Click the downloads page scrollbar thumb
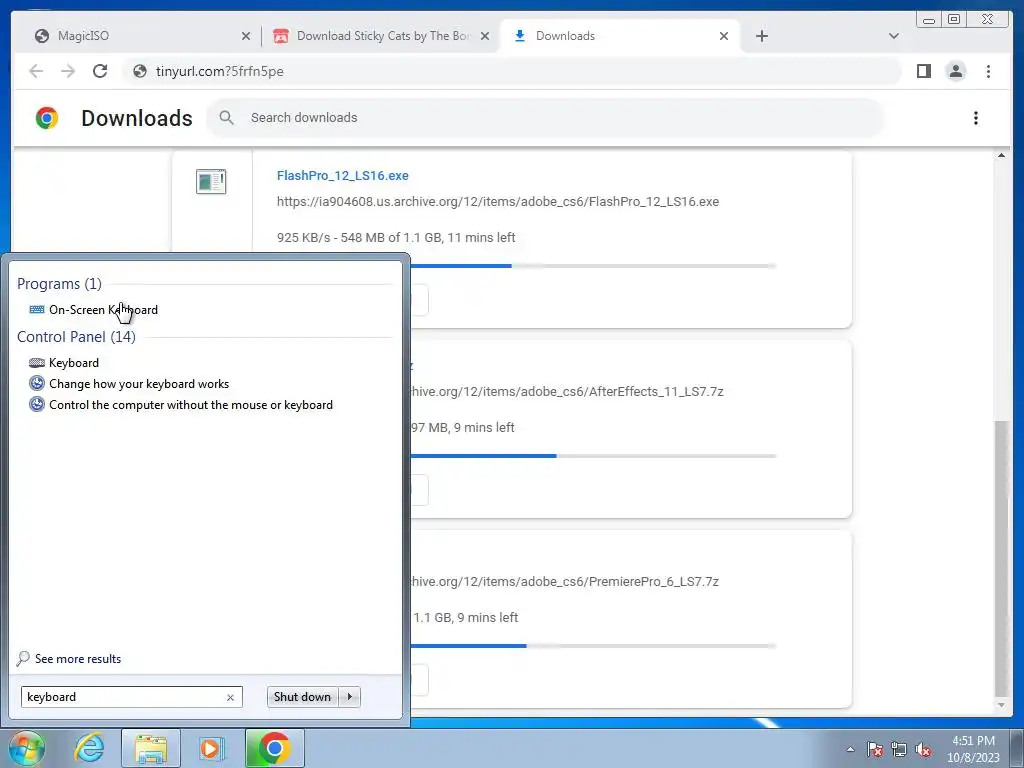 pos(1001,558)
